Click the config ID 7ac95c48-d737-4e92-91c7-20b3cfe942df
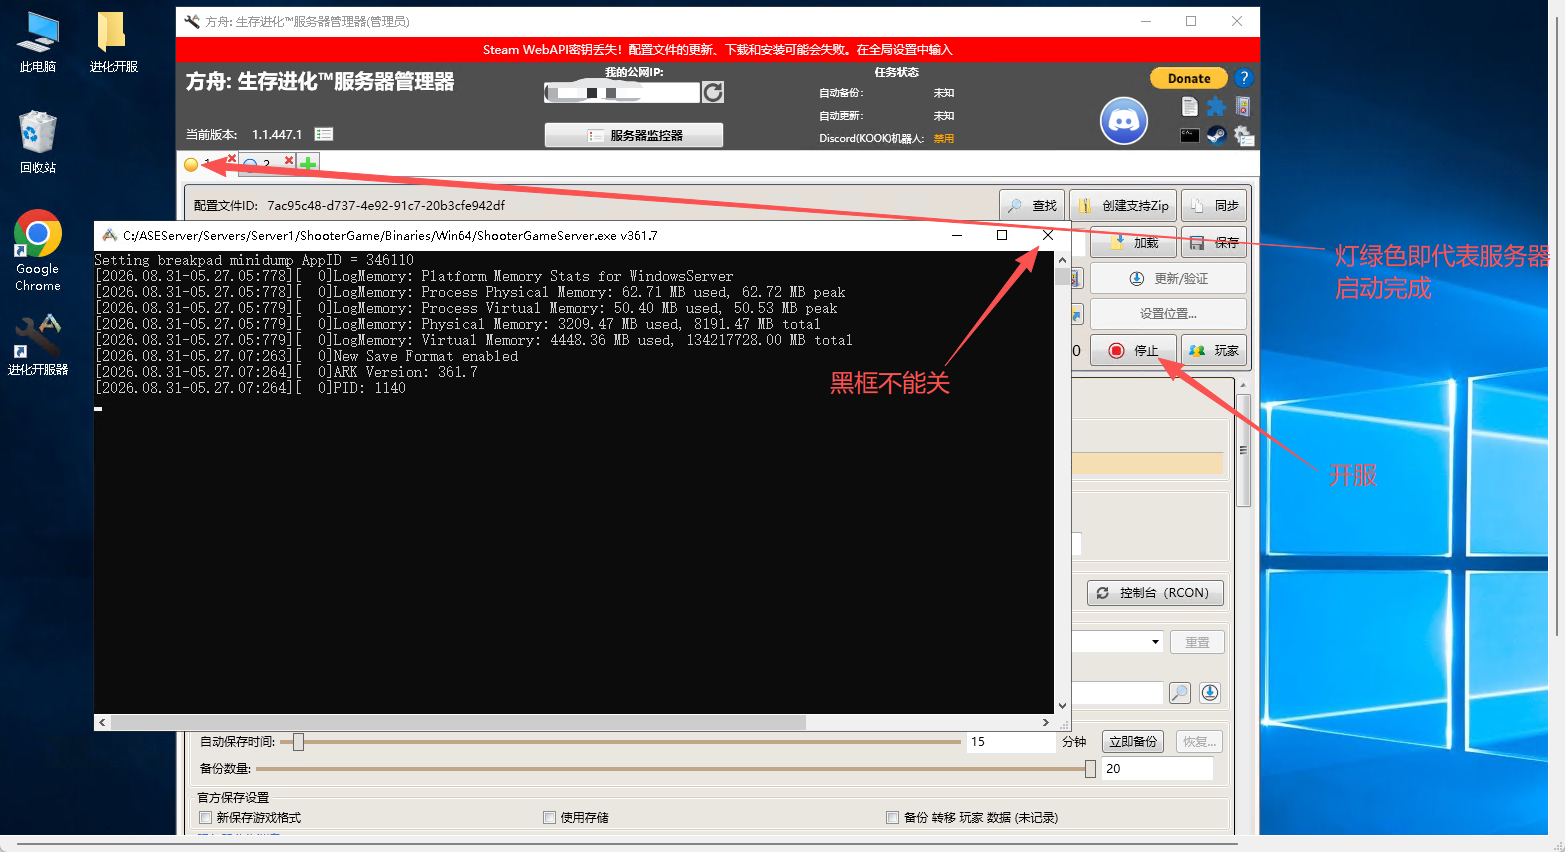 click(386, 206)
